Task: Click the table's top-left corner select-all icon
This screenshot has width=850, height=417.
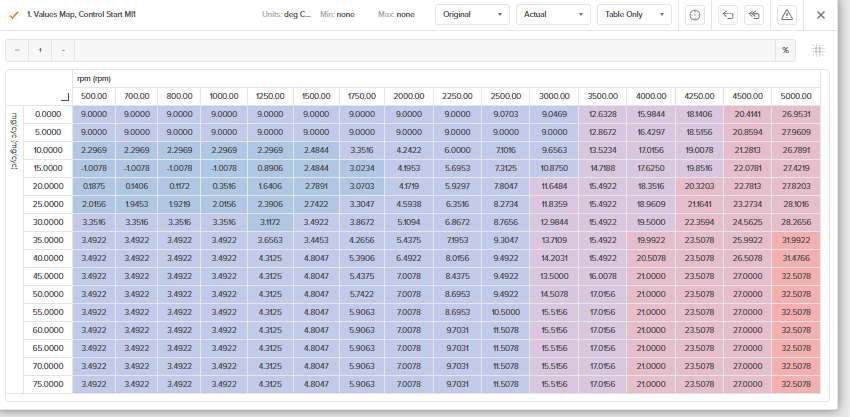Action: point(65,96)
